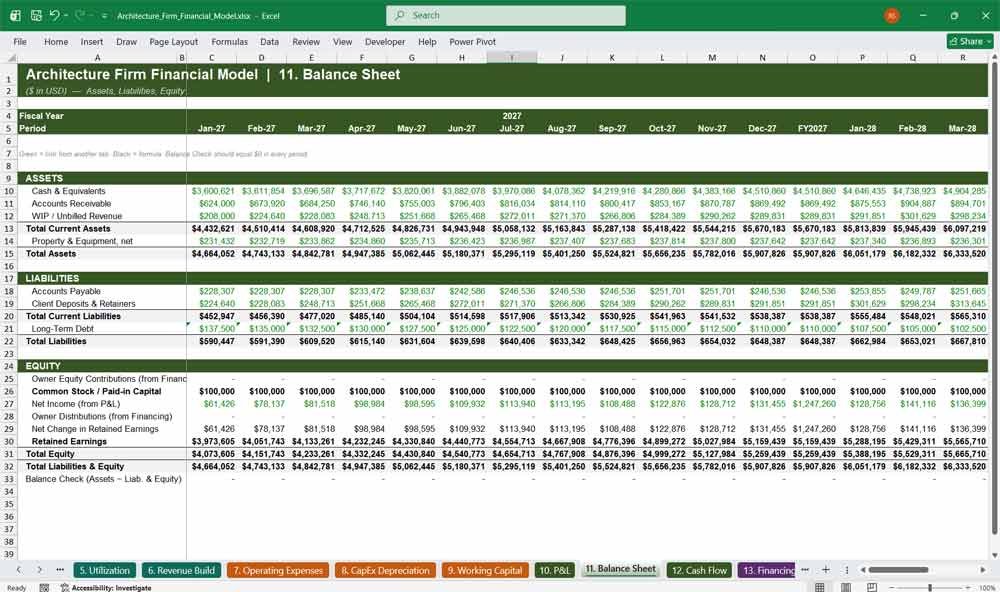Click the horizontal scrollbar left arrow

pos(863,570)
